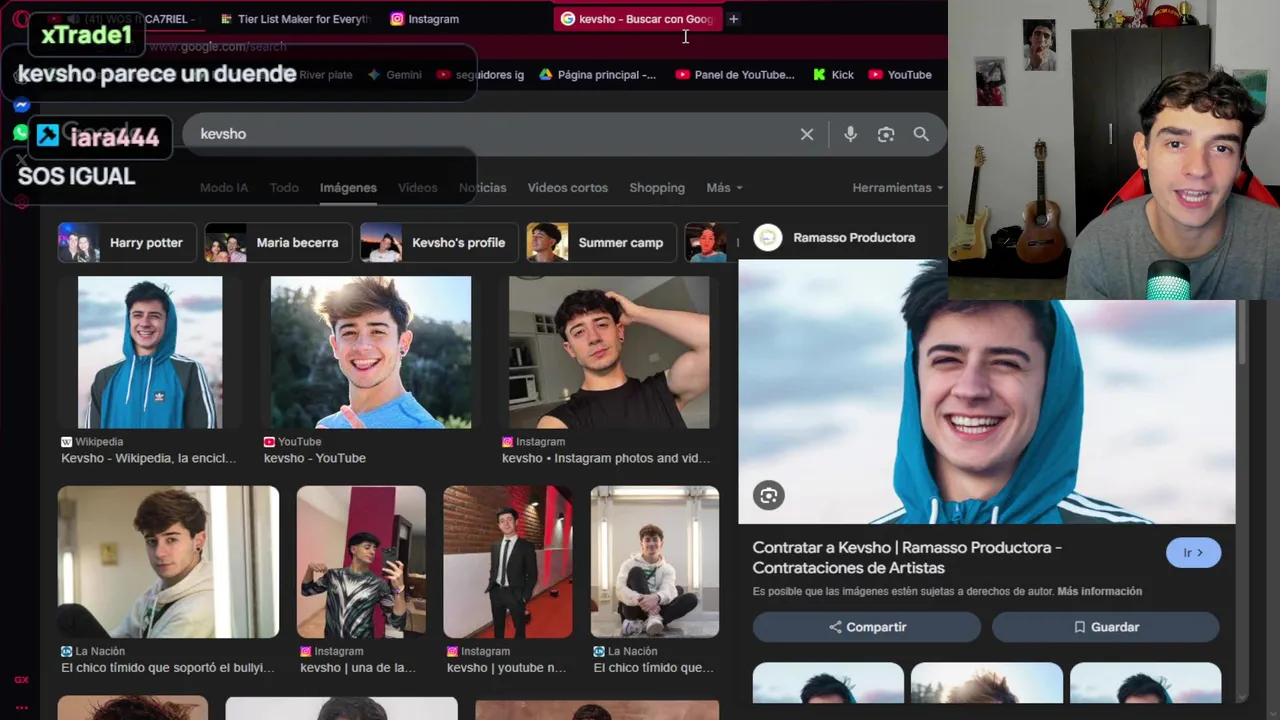Open the Kick bookmark

834,75
